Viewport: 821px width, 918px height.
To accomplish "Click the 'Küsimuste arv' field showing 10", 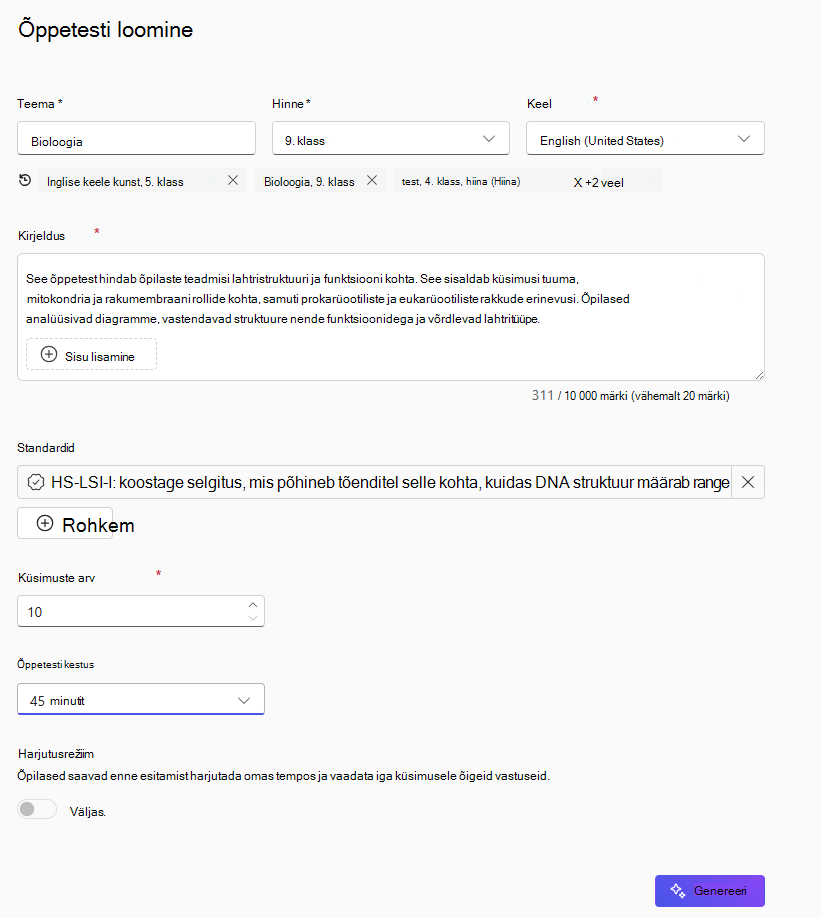I will (141, 611).
